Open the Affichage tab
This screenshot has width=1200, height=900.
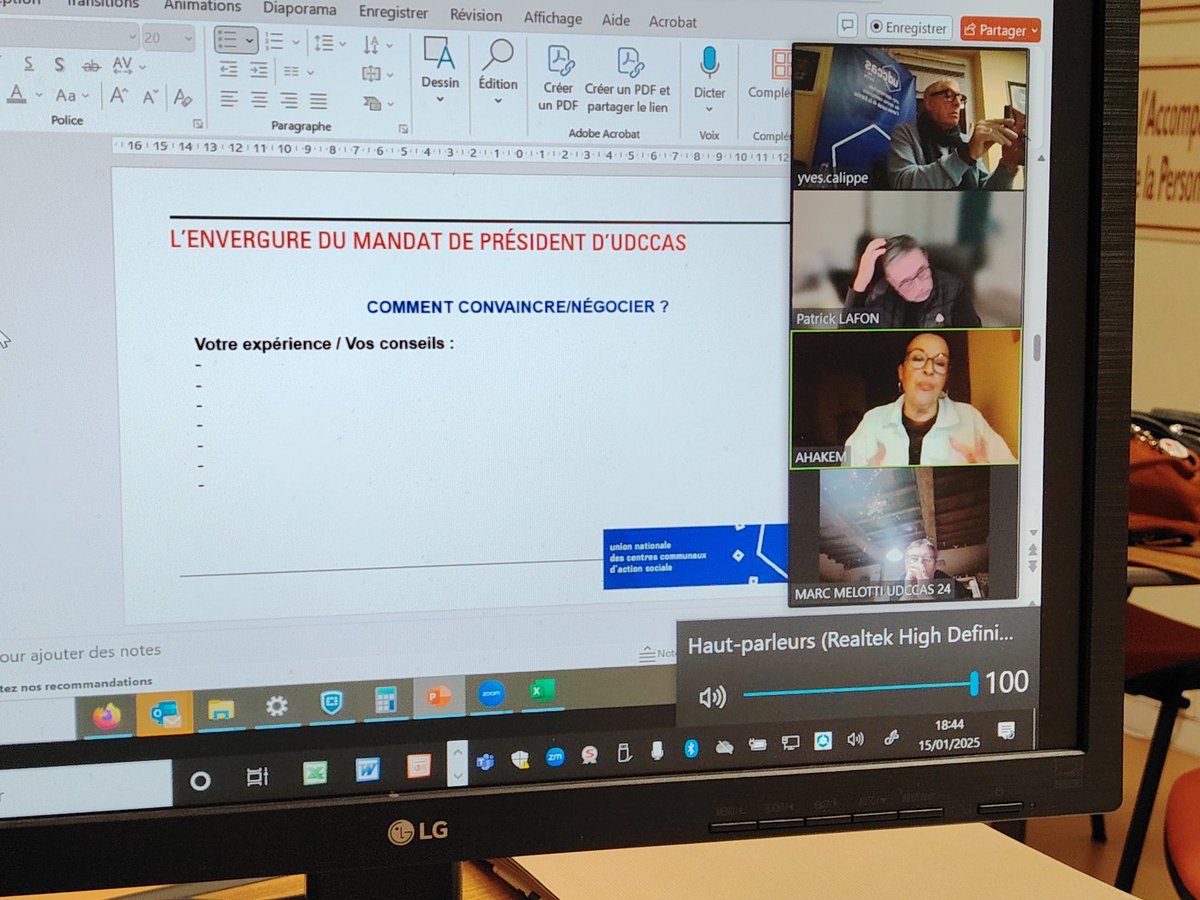pos(553,18)
